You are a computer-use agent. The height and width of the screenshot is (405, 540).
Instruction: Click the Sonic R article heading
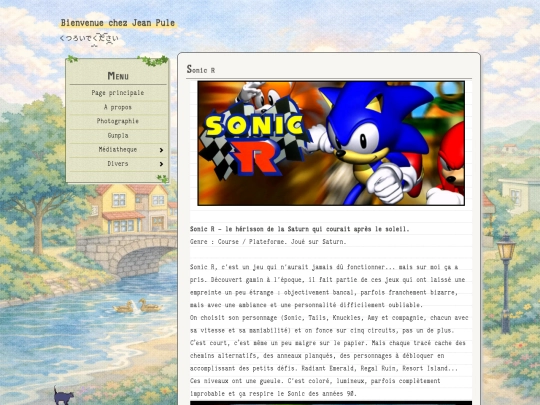[x=201, y=70]
